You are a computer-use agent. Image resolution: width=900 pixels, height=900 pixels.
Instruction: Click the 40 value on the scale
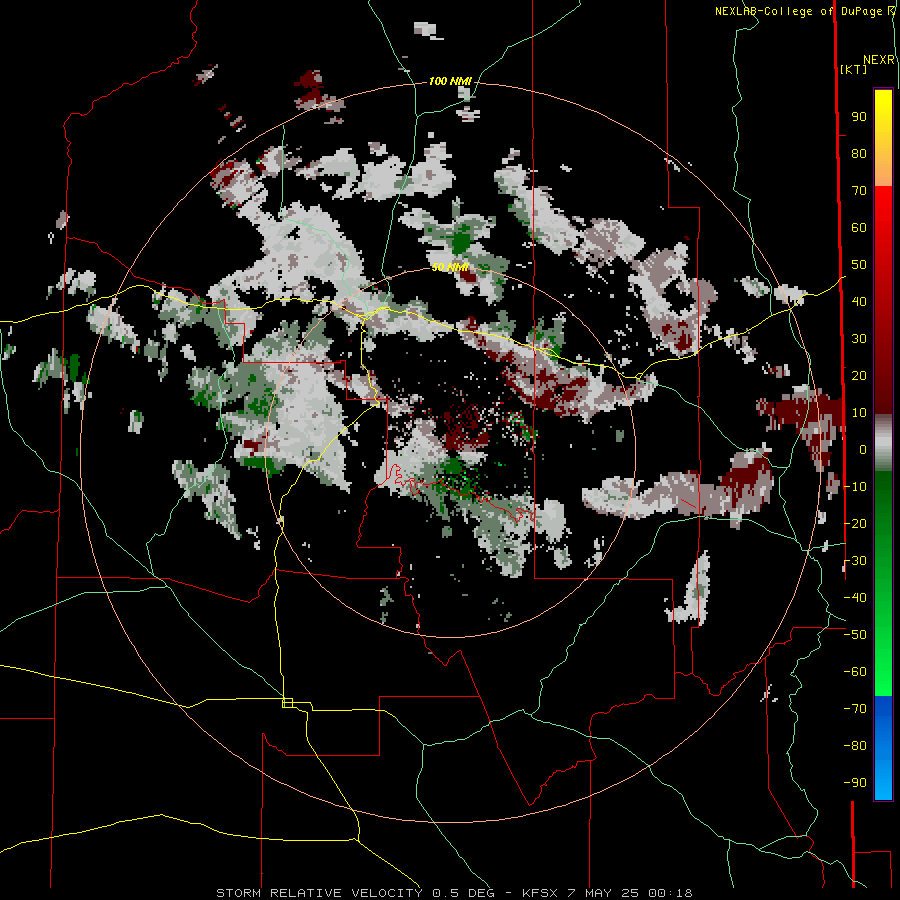pos(859,302)
